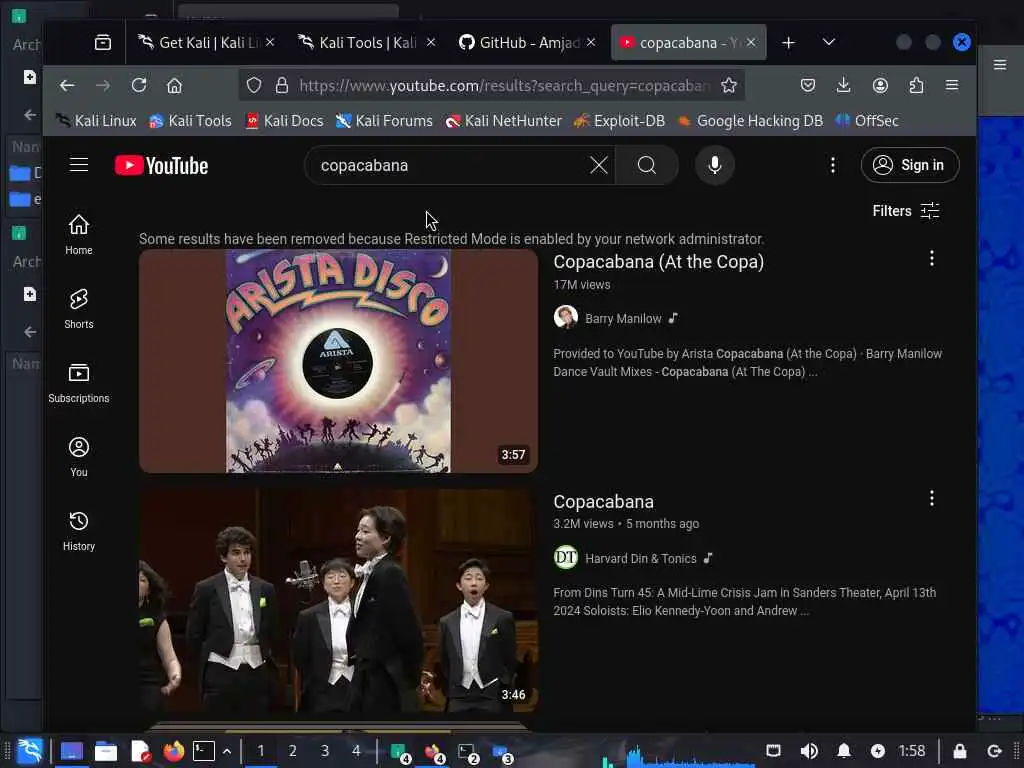The height and width of the screenshot is (768, 1024).
Task: Open tracking protection shield info
Action: pyautogui.click(x=254, y=86)
